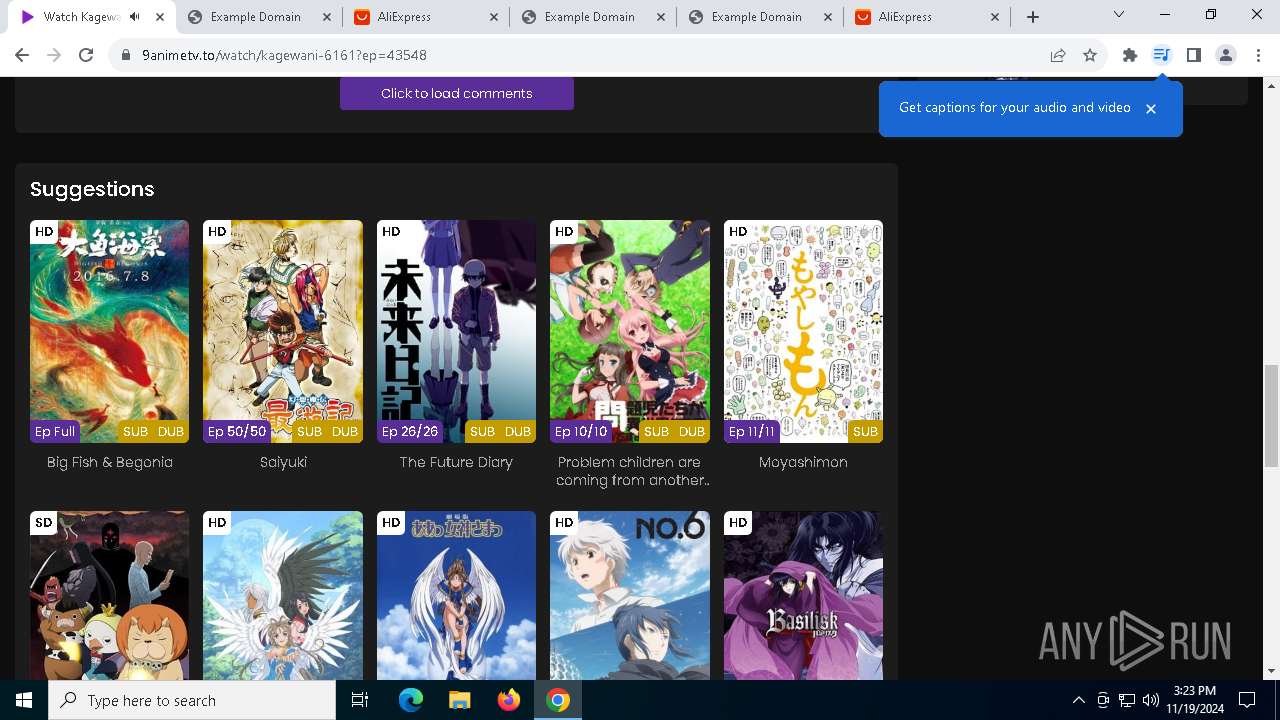Go forward to the next page

click(54, 55)
